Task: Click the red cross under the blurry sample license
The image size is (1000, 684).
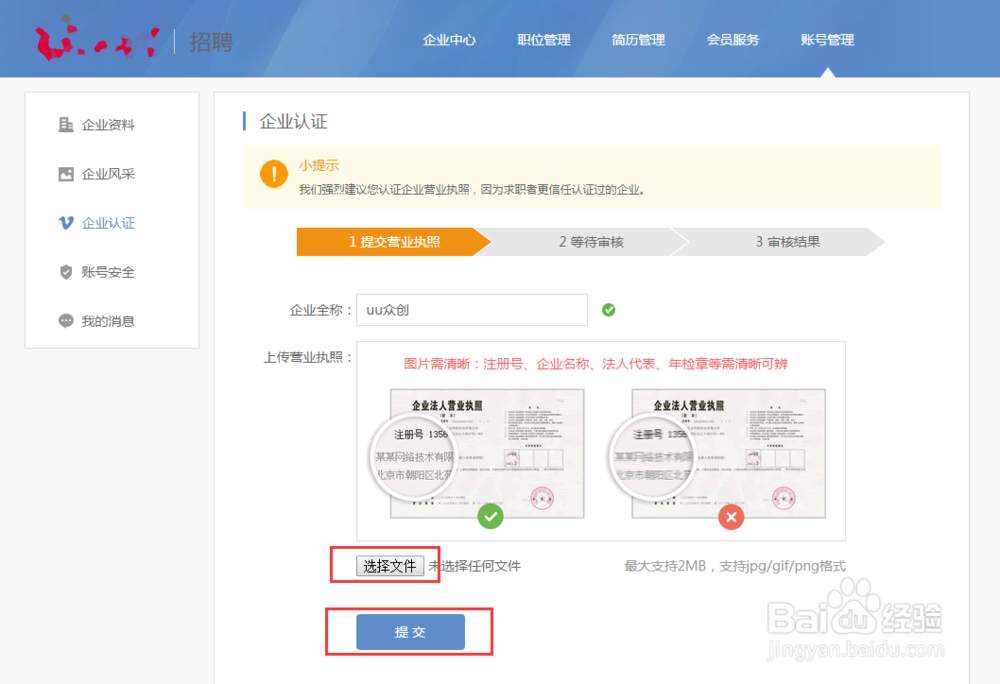Action: click(x=731, y=517)
